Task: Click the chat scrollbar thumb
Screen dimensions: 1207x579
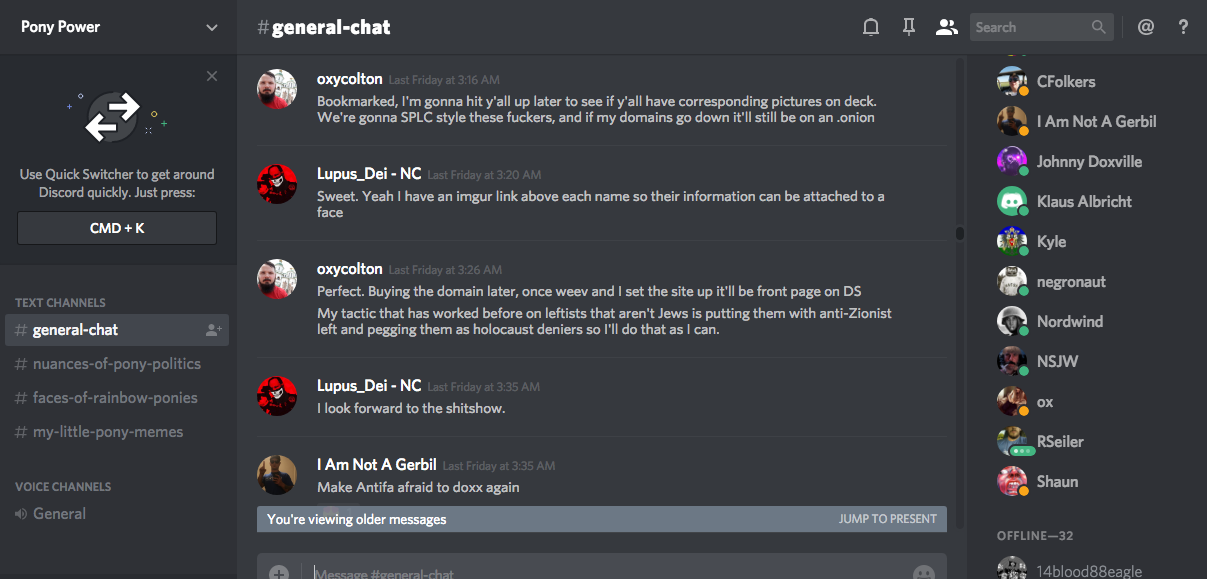Action: (960, 233)
